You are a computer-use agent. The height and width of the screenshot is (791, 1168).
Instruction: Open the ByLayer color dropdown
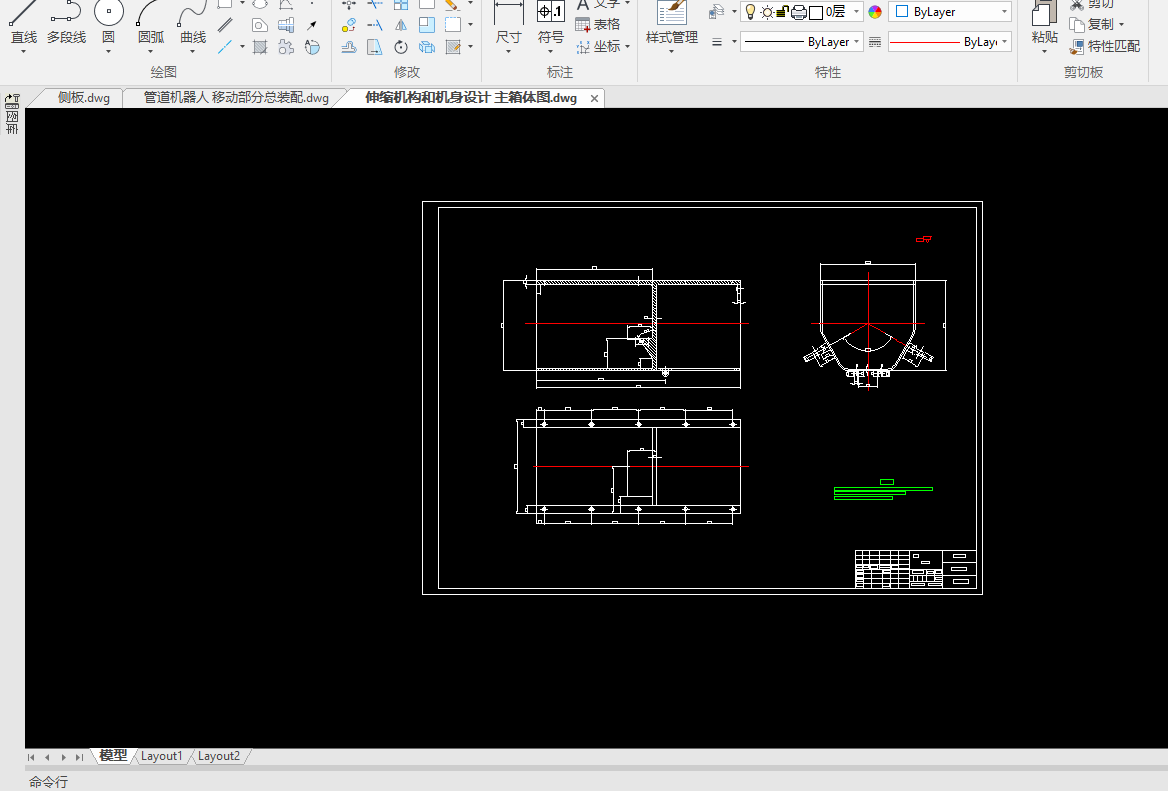coord(1003,12)
